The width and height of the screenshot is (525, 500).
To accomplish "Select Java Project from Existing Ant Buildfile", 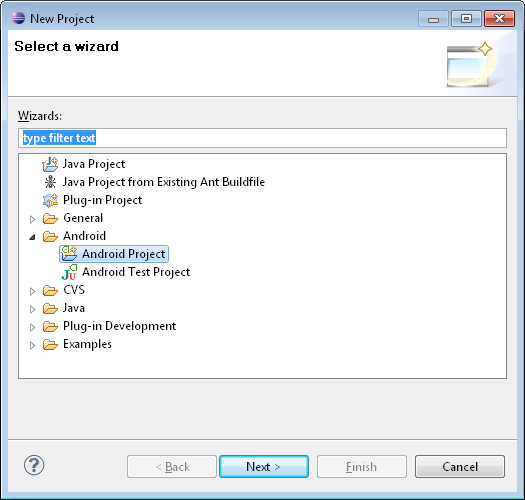I will (x=164, y=182).
